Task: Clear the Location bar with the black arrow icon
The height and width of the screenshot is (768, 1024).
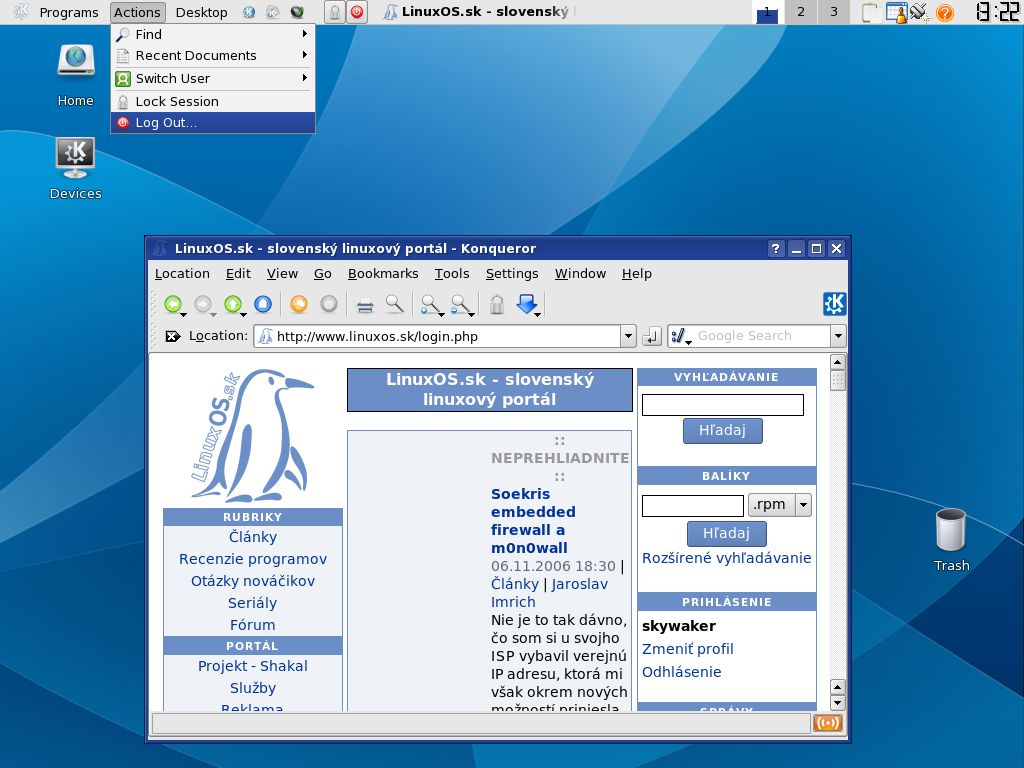Action: tap(172, 336)
